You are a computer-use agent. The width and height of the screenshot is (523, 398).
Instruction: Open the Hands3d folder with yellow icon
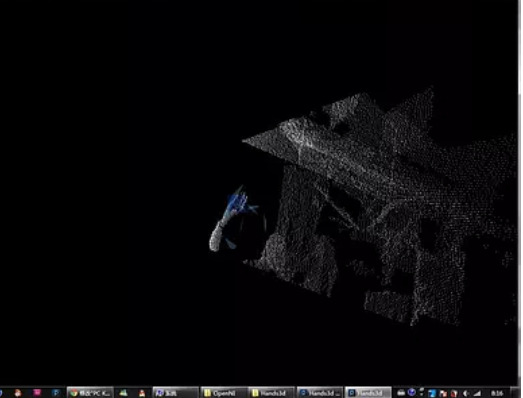pyautogui.click(x=272, y=393)
